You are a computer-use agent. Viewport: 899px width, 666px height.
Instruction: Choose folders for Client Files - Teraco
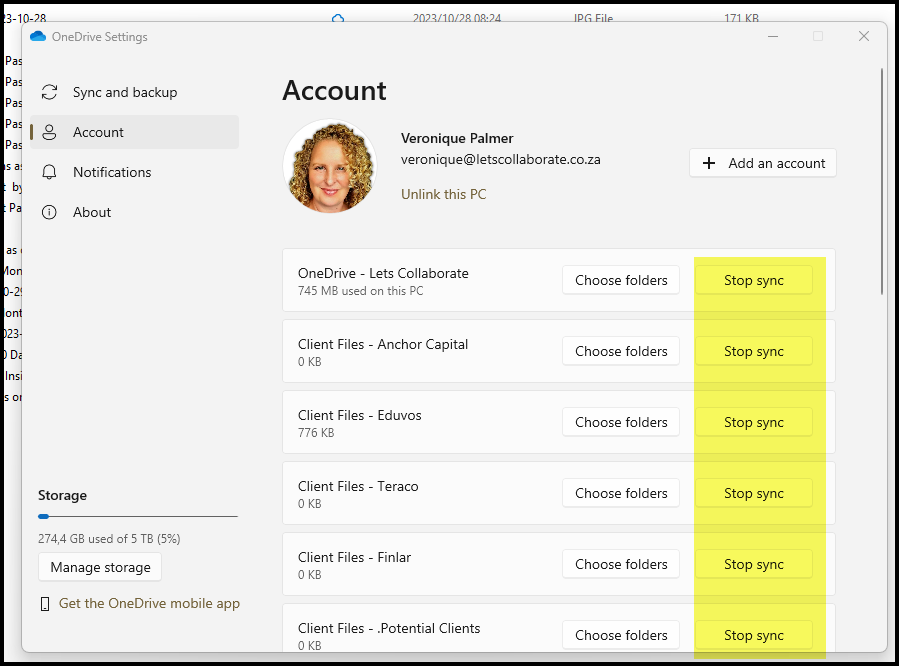[621, 493]
